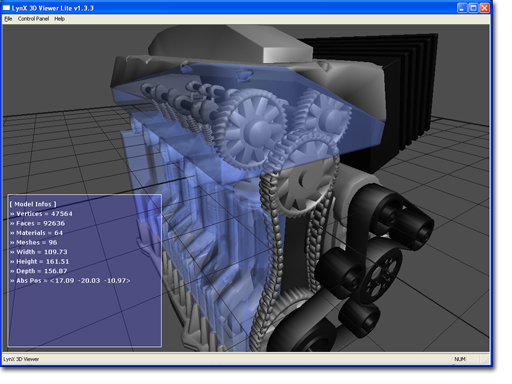
Task: Click the NUM indicator in status bar
Action: pyautogui.click(x=460, y=359)
